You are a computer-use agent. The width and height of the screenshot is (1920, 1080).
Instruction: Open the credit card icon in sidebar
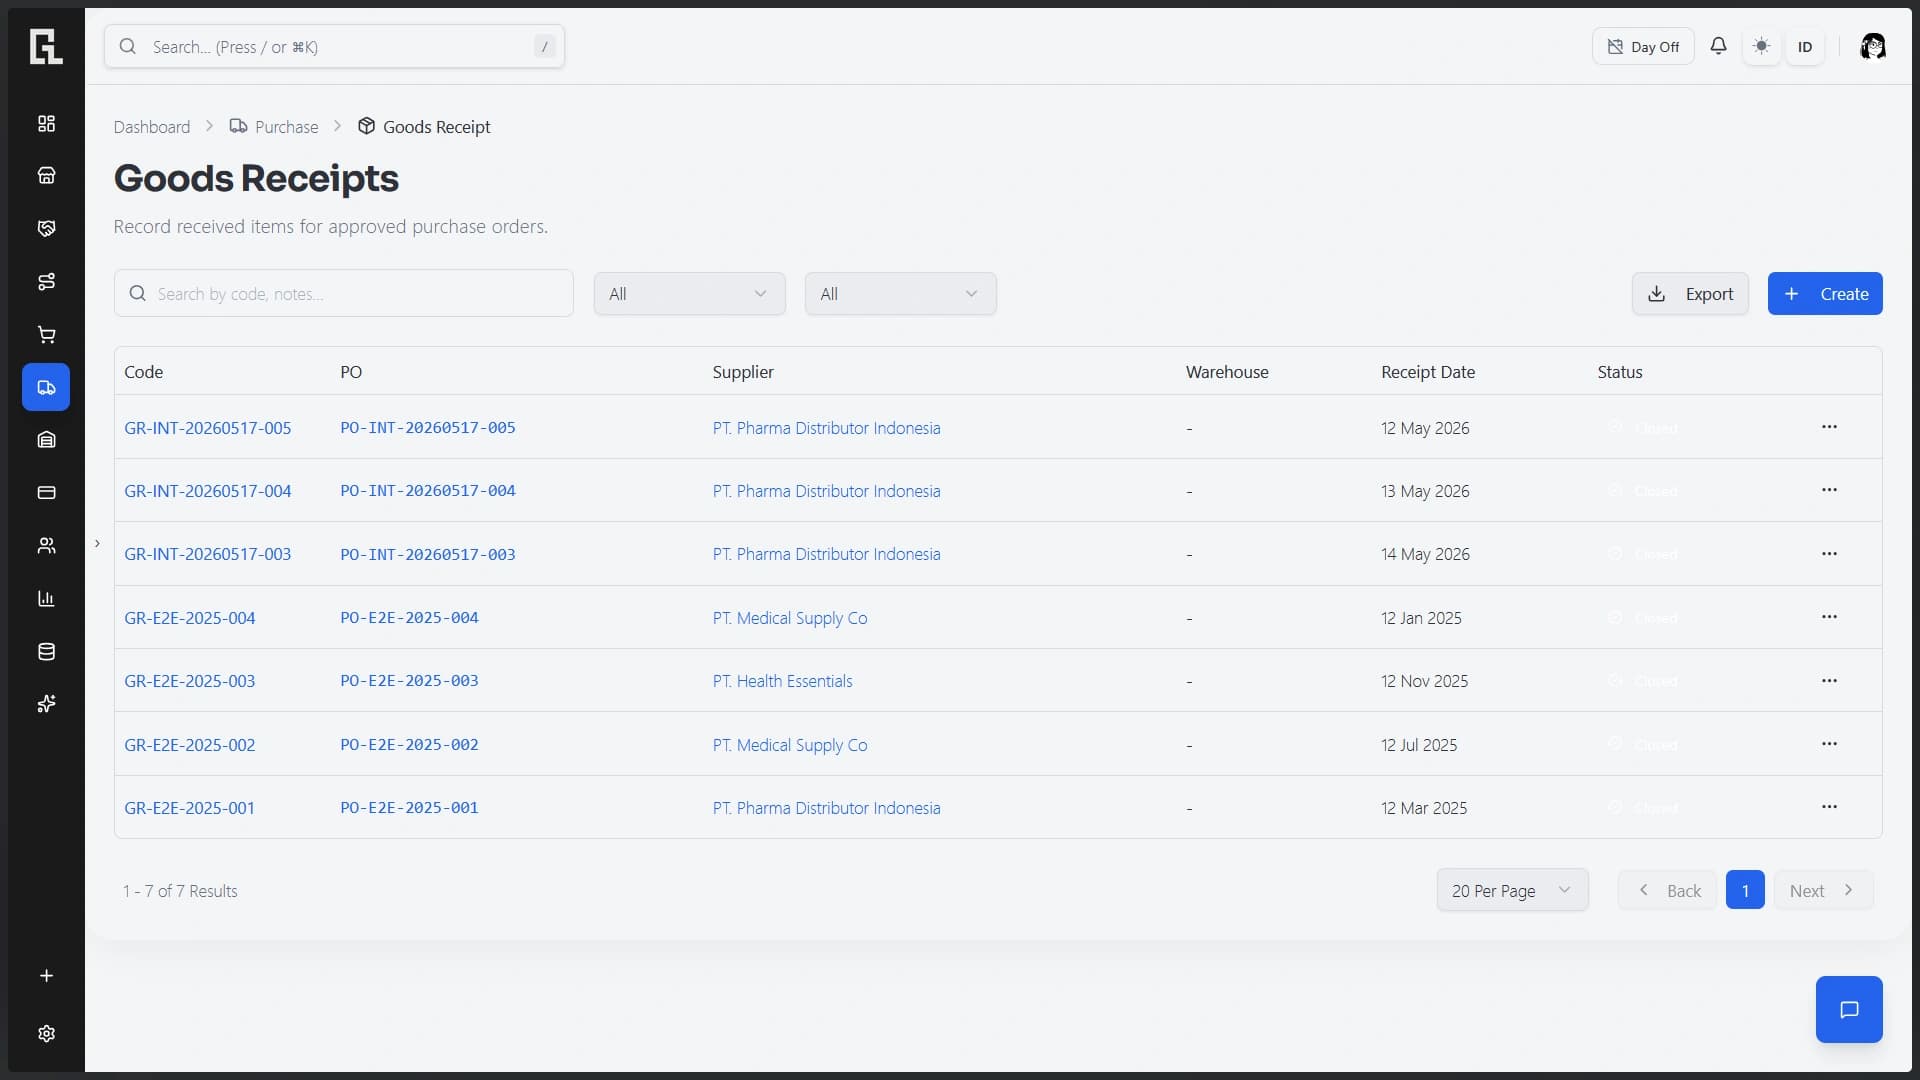[x=46, y=493]
